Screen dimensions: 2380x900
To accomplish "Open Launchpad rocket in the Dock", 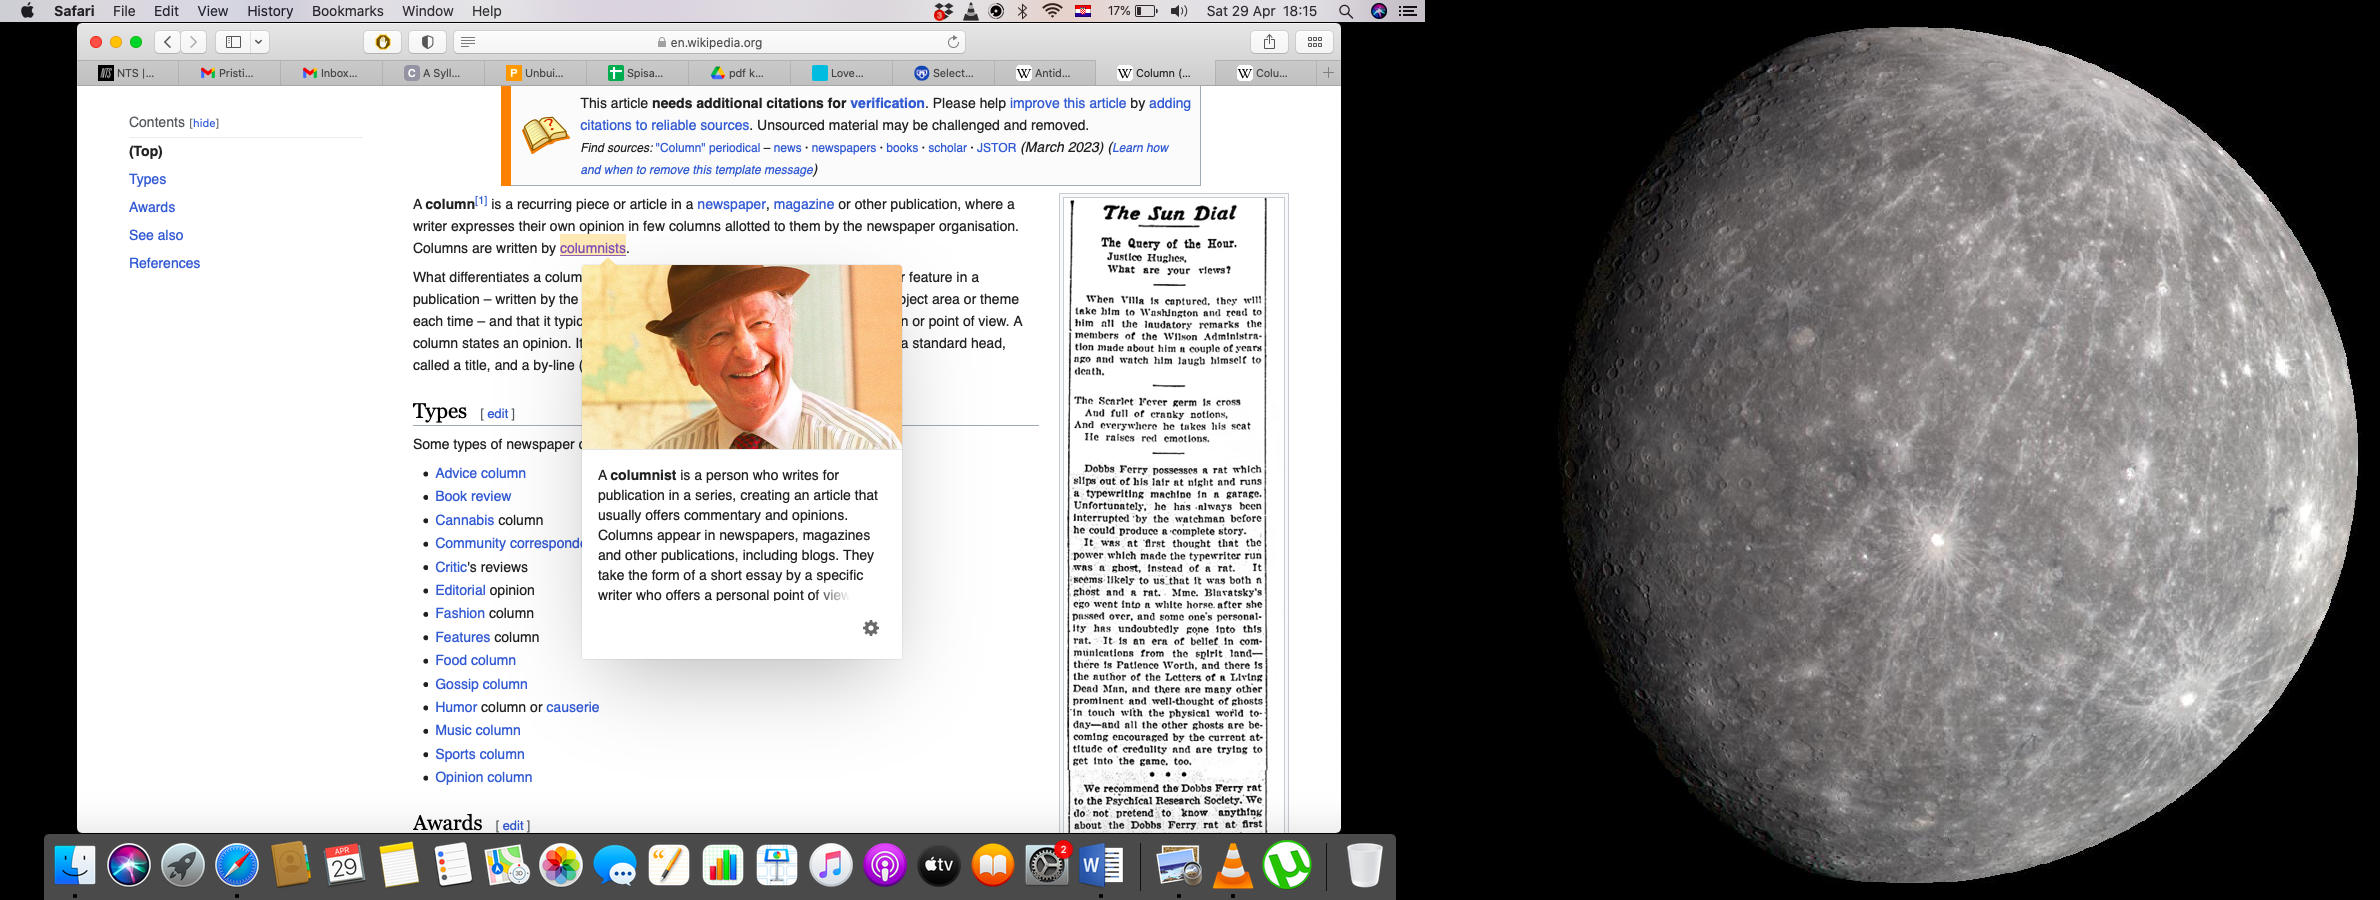I will click(183, 865).
